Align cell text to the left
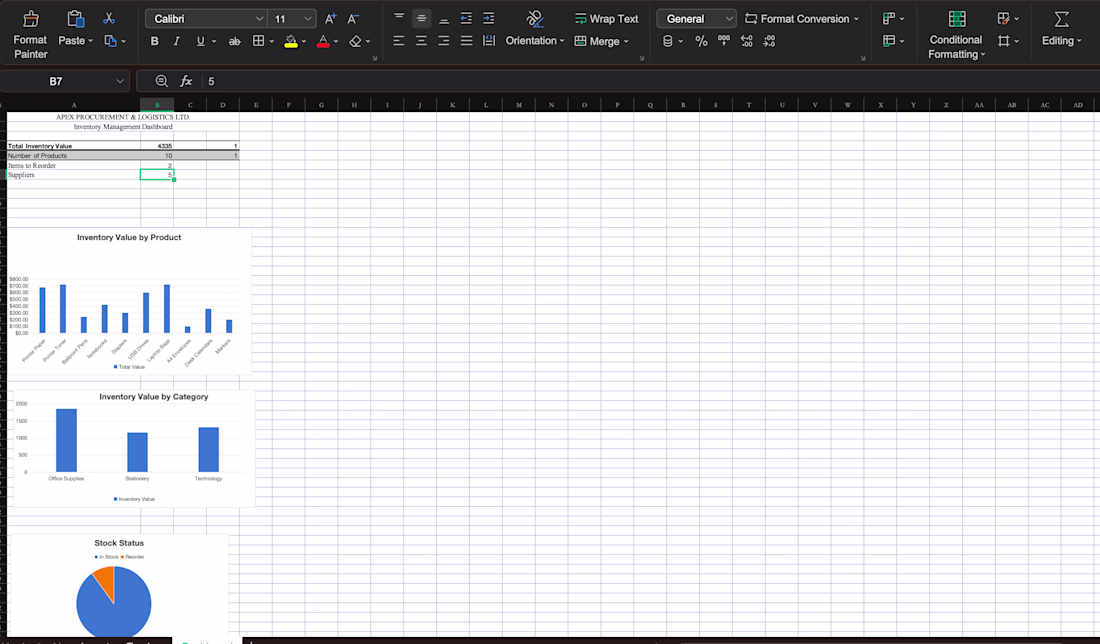 click(x=398, y=41)
